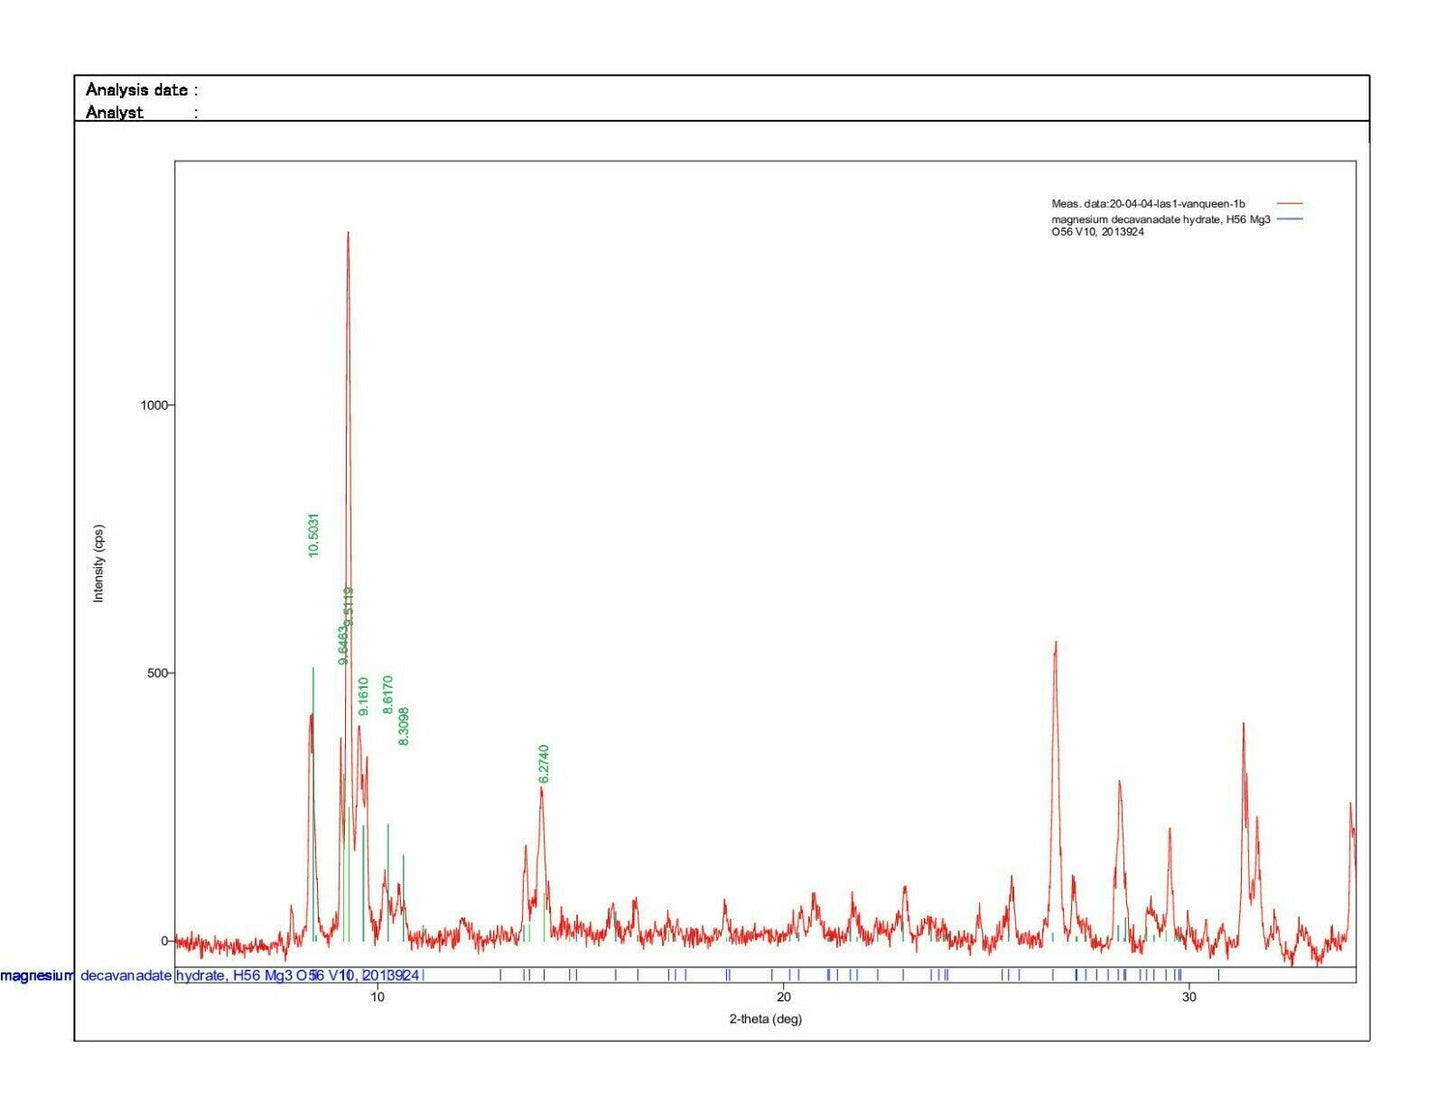
Task: Click the peak label 6.2740
Action: pyautogui.click(x=543, y=762)
